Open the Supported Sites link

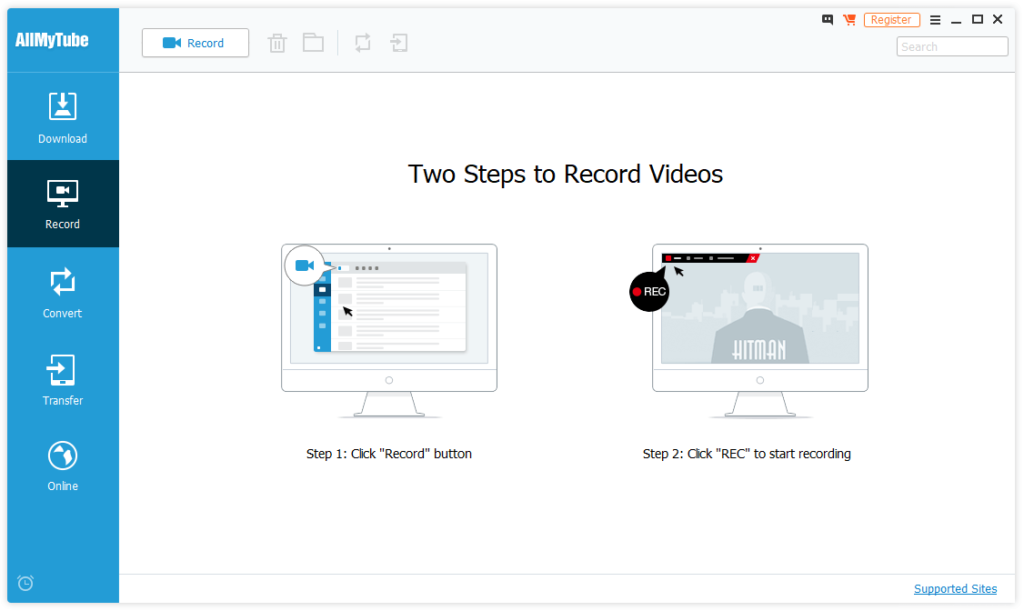click(x=955, y=588)
